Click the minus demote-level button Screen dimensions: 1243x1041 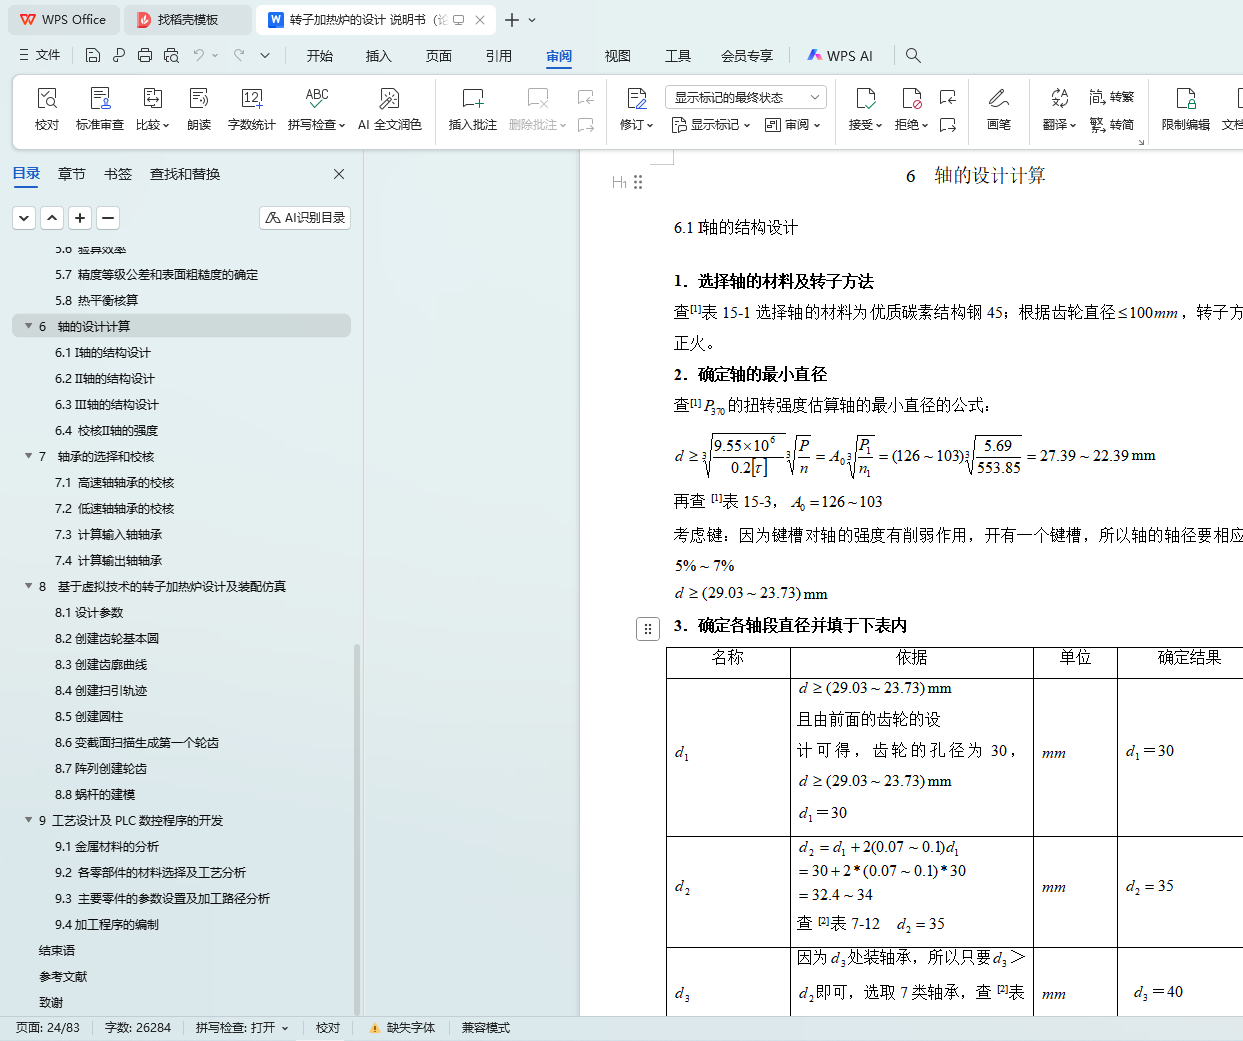pyautogui.click(x=108, y=217)
